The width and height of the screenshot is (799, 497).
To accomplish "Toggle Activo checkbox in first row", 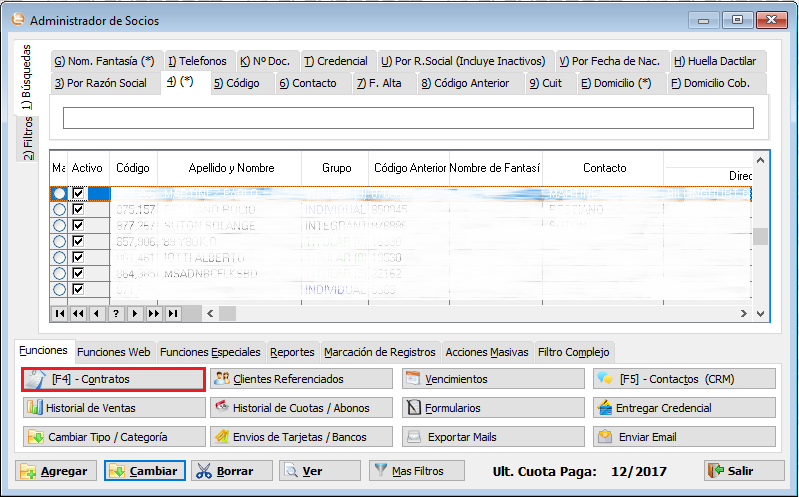I will tap(78, 194).
